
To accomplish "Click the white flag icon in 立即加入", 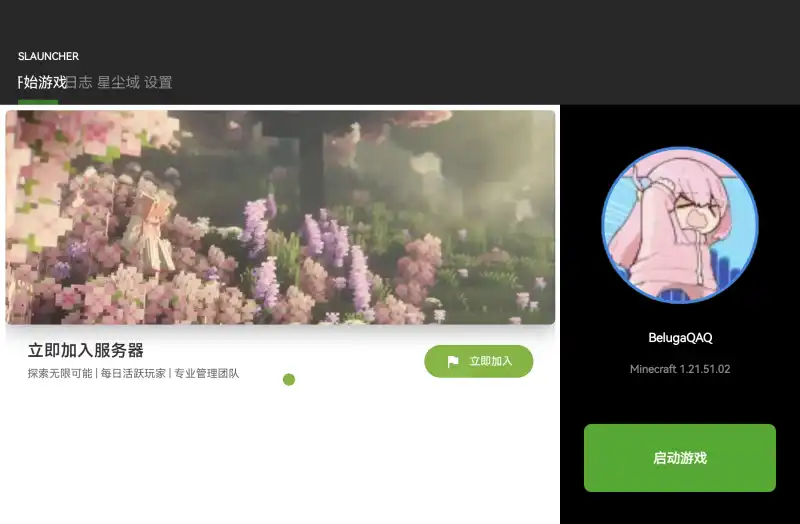I will coord(453,362).
